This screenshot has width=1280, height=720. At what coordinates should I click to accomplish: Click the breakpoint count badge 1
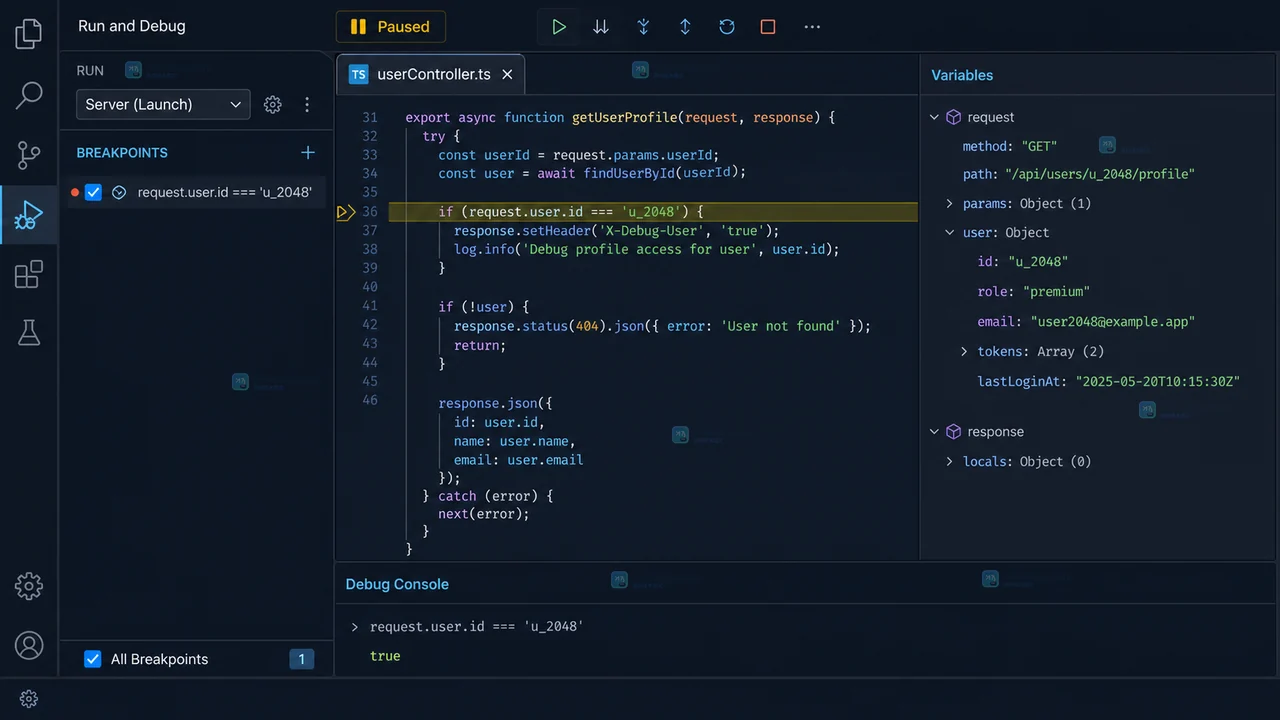301,659
